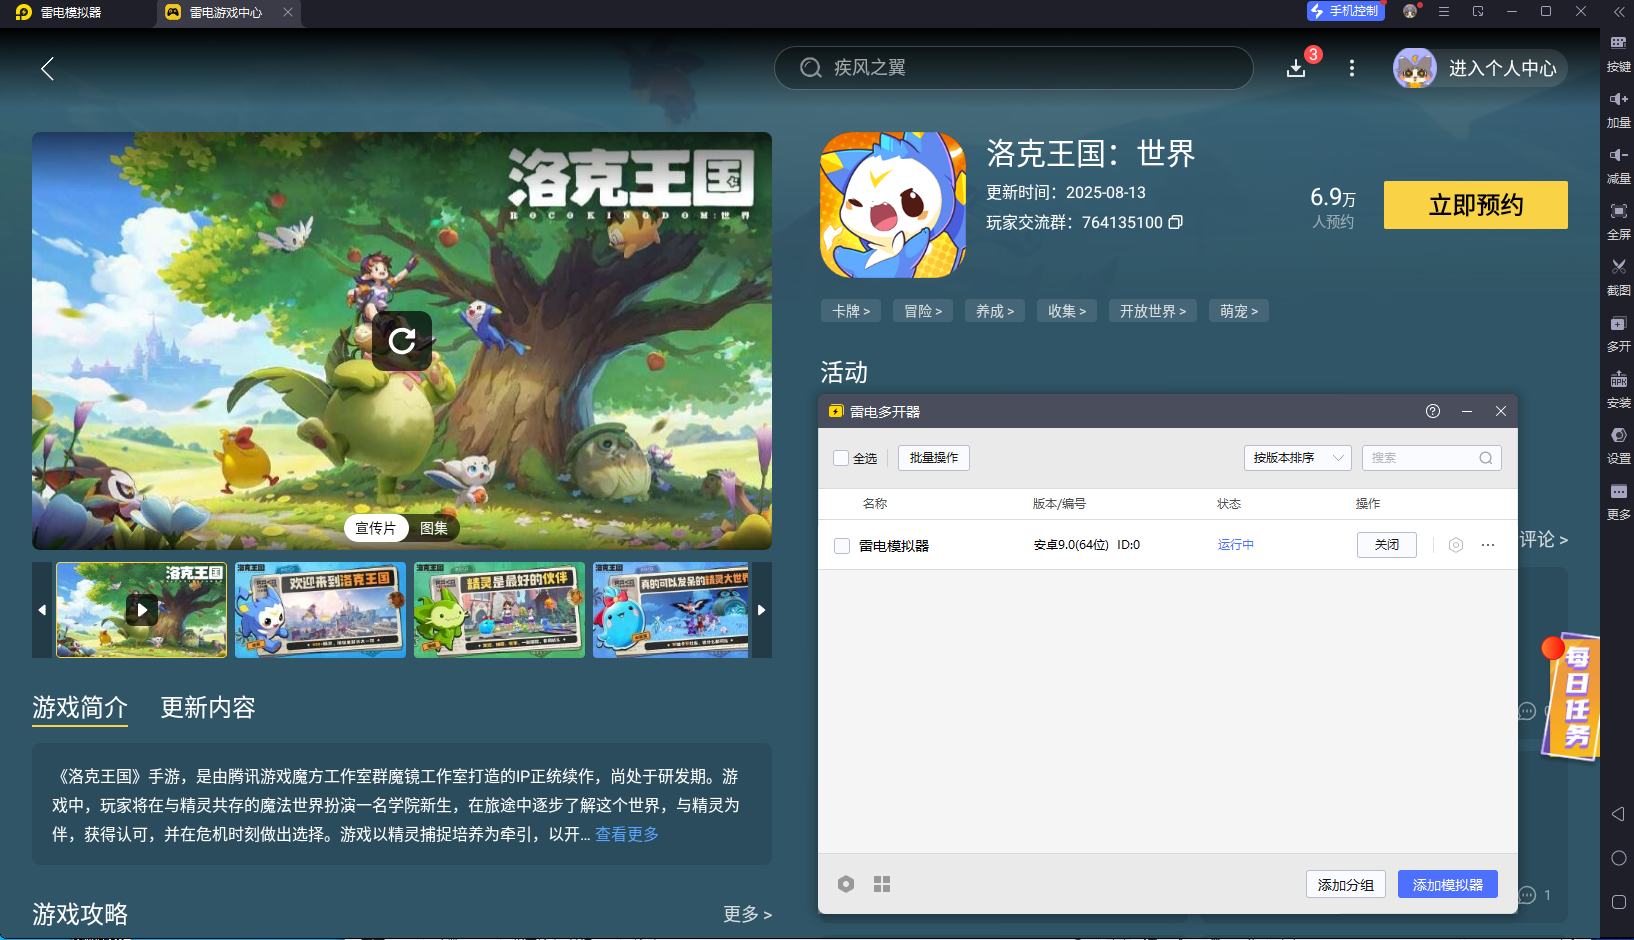
Task: Click the yellow 立即预约 button
Action: coord(1475,205)
